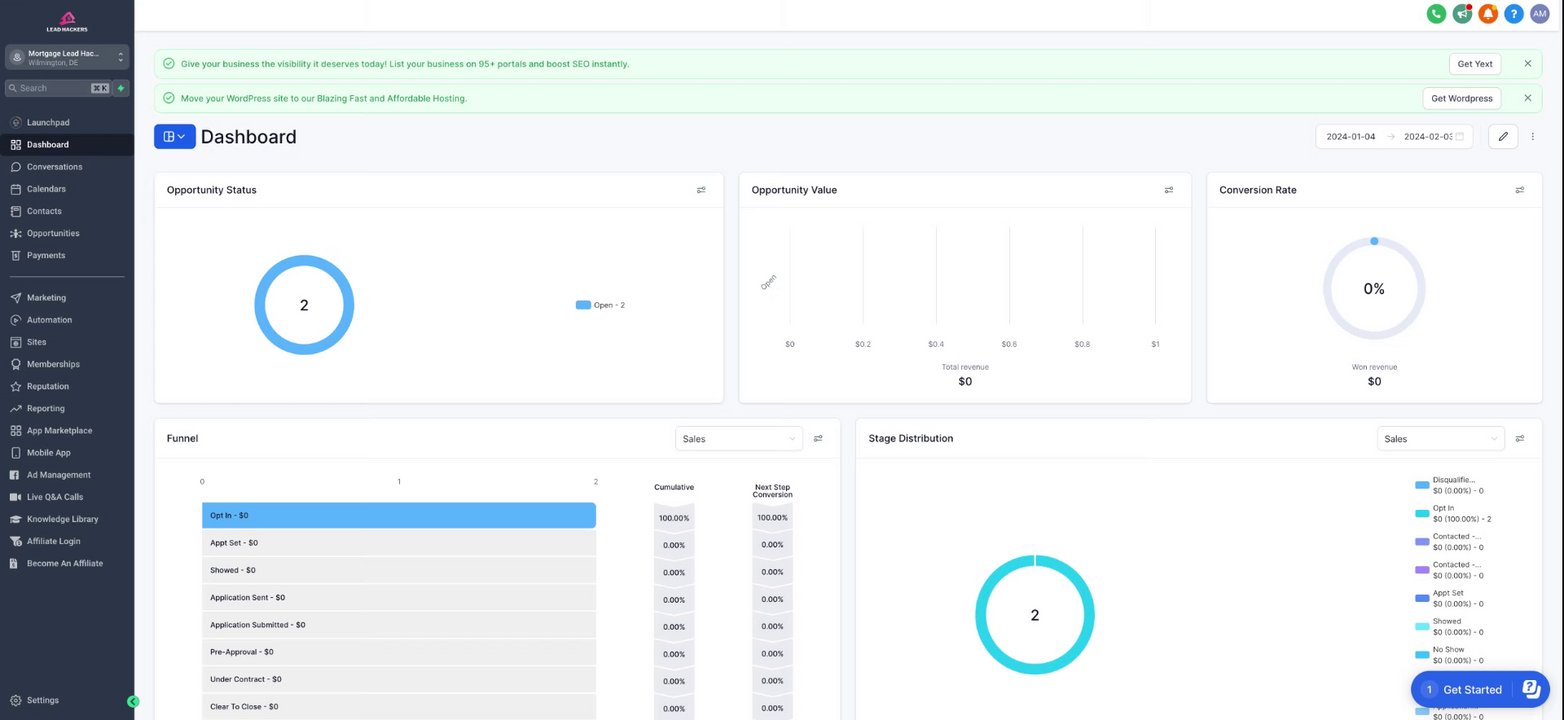Click the Lead Hackers logo
The image size is (1564, 720).
[67, 22]
